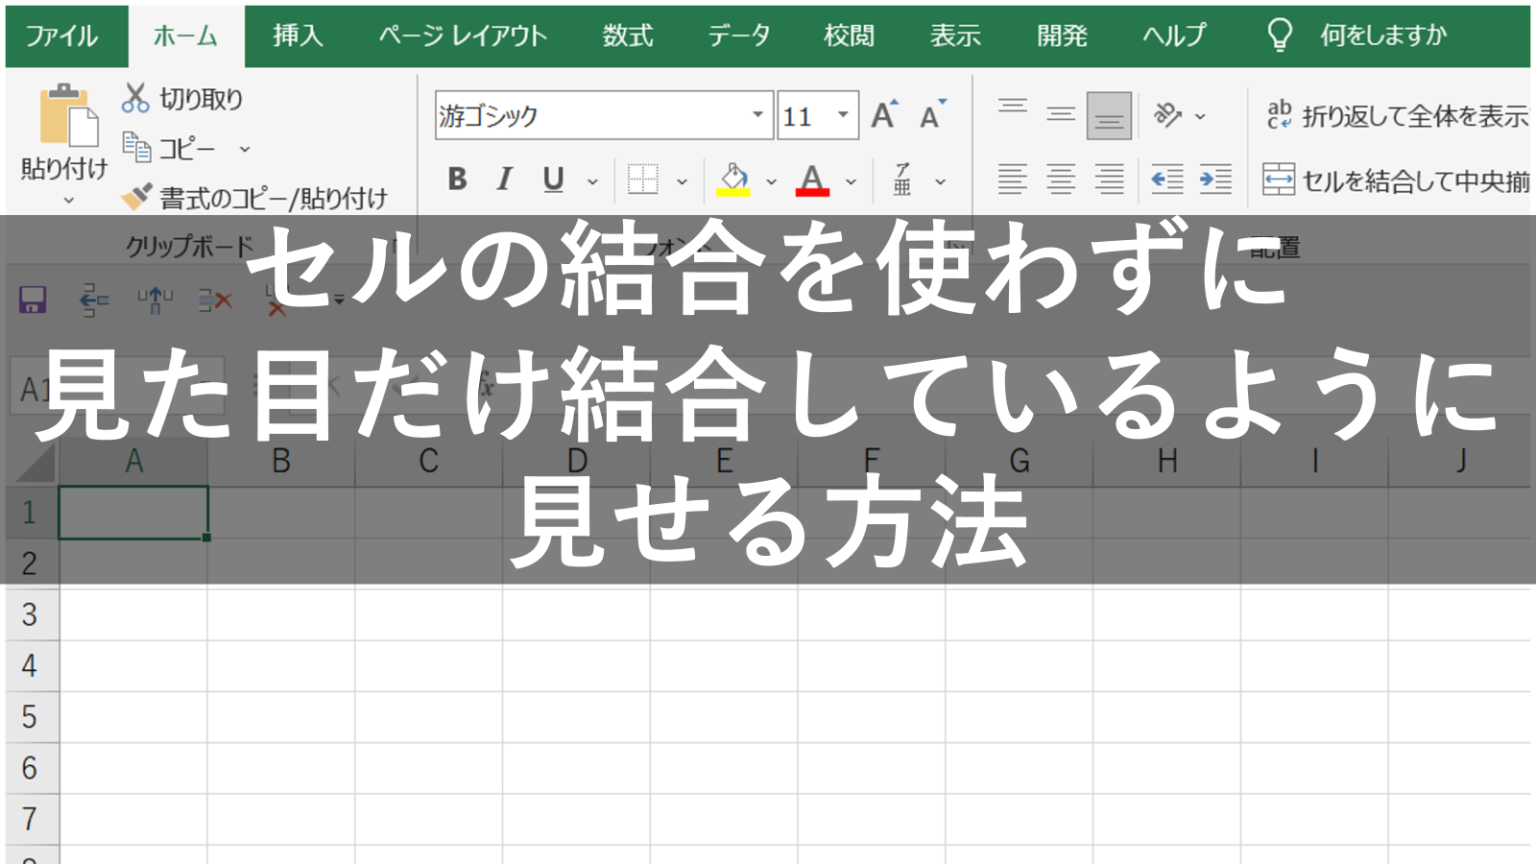Toggle Bold formatting

pyautogui.click(x=457, y=179)
